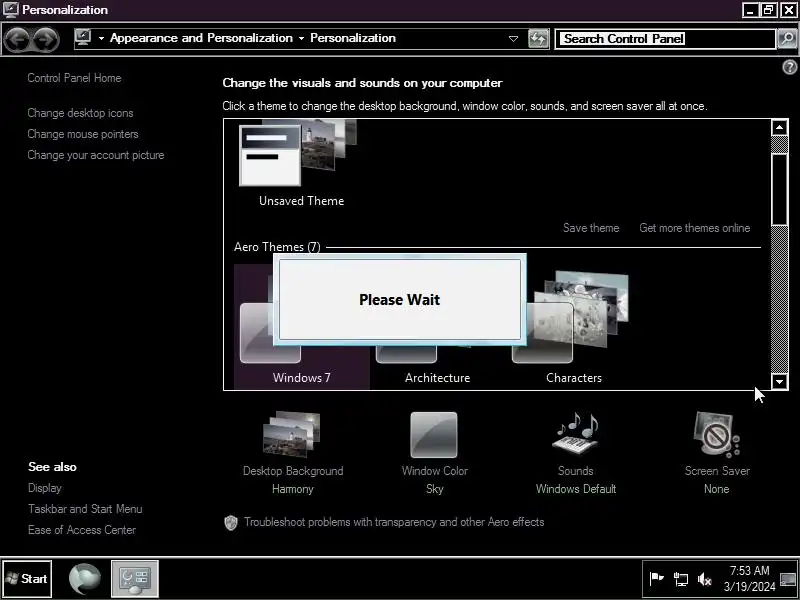Image resolution: width=800 pixels, height=600 pixels.
Task: Click the theme list scroll down arrow
Action: click(x=779, y=381)
